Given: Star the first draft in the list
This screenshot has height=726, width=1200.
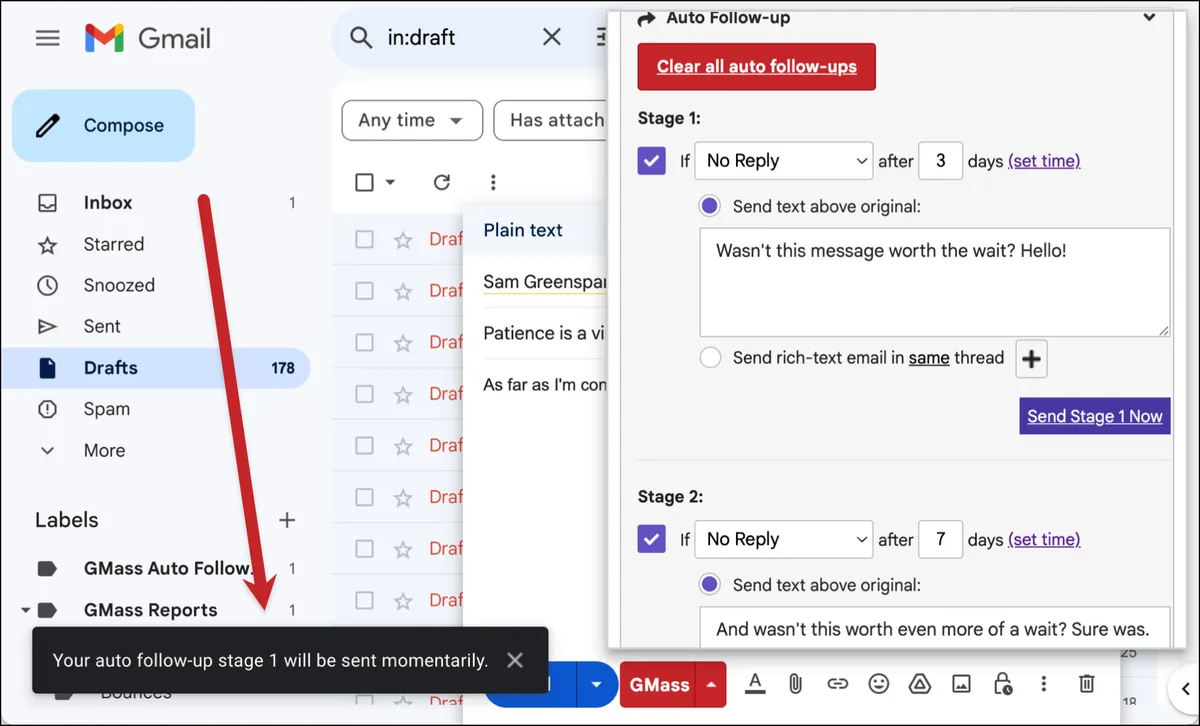Looking at the screenshot, I should (x=403, y=239).
